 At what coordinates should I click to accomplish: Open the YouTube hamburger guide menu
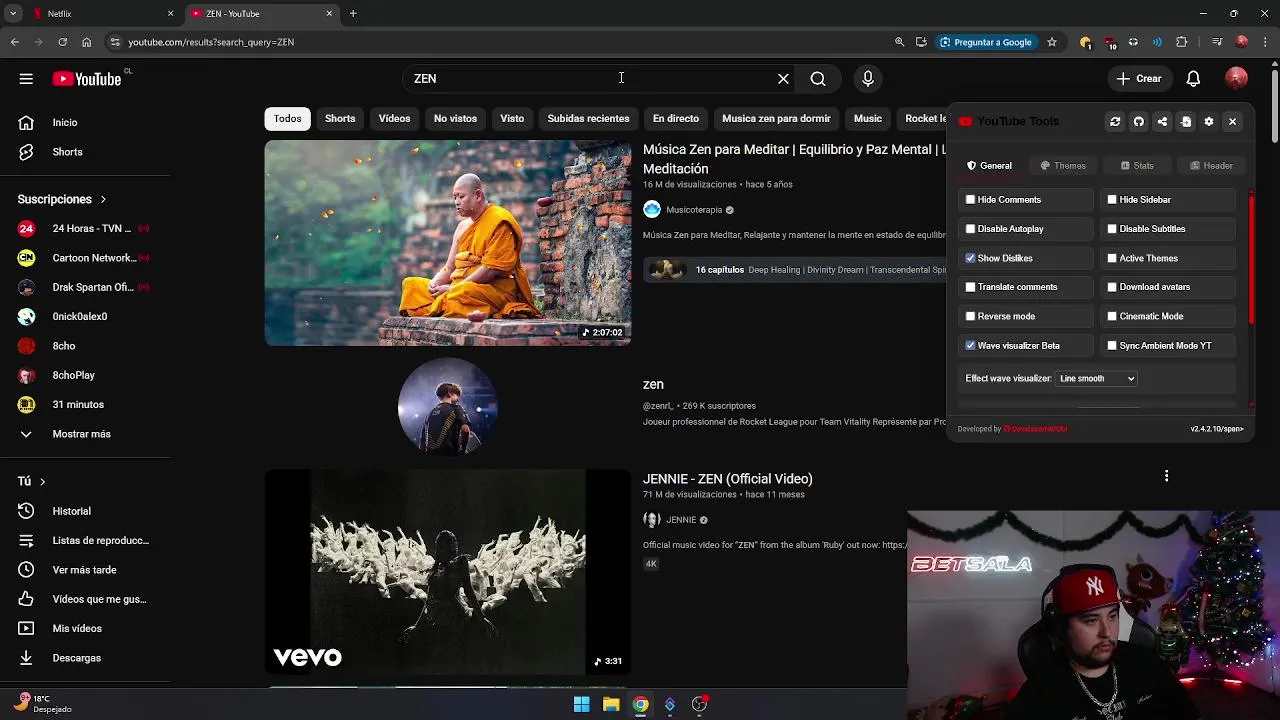(x=26, y=79)
